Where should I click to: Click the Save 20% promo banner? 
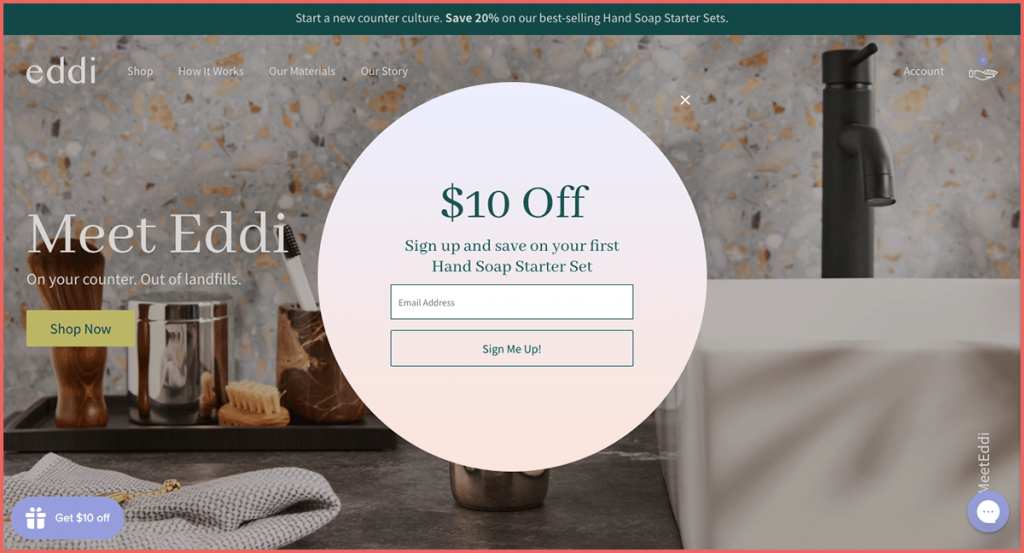point(511,18)
